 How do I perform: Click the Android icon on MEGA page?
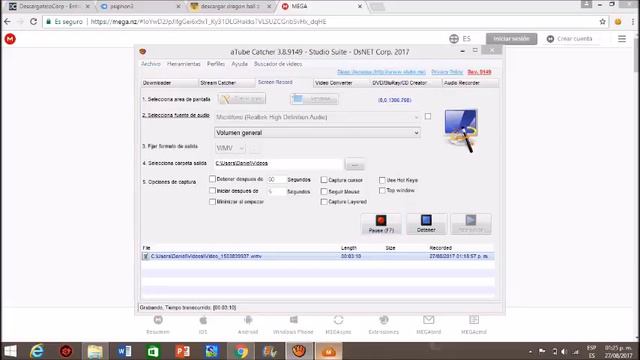248,320
